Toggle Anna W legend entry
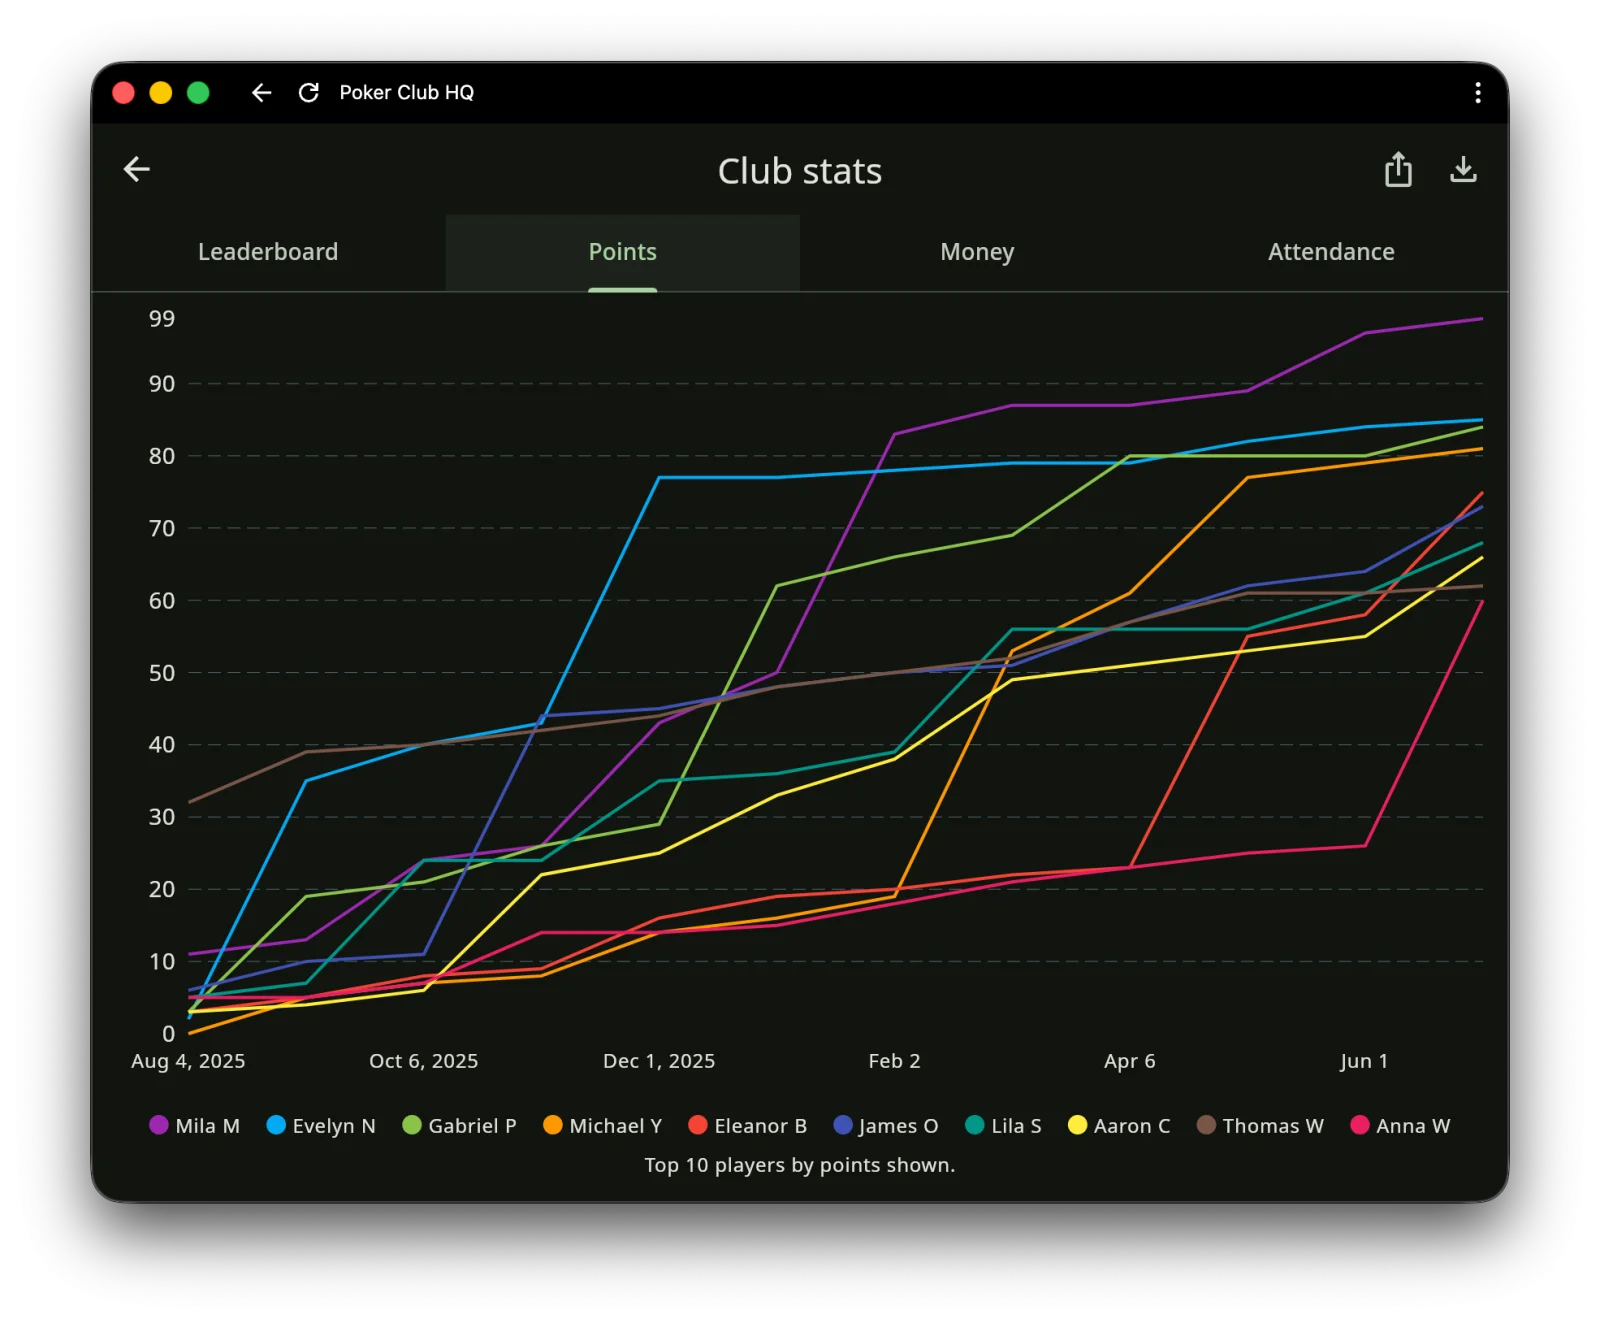The image size is (1600, 1323). pos(1400,1125)
